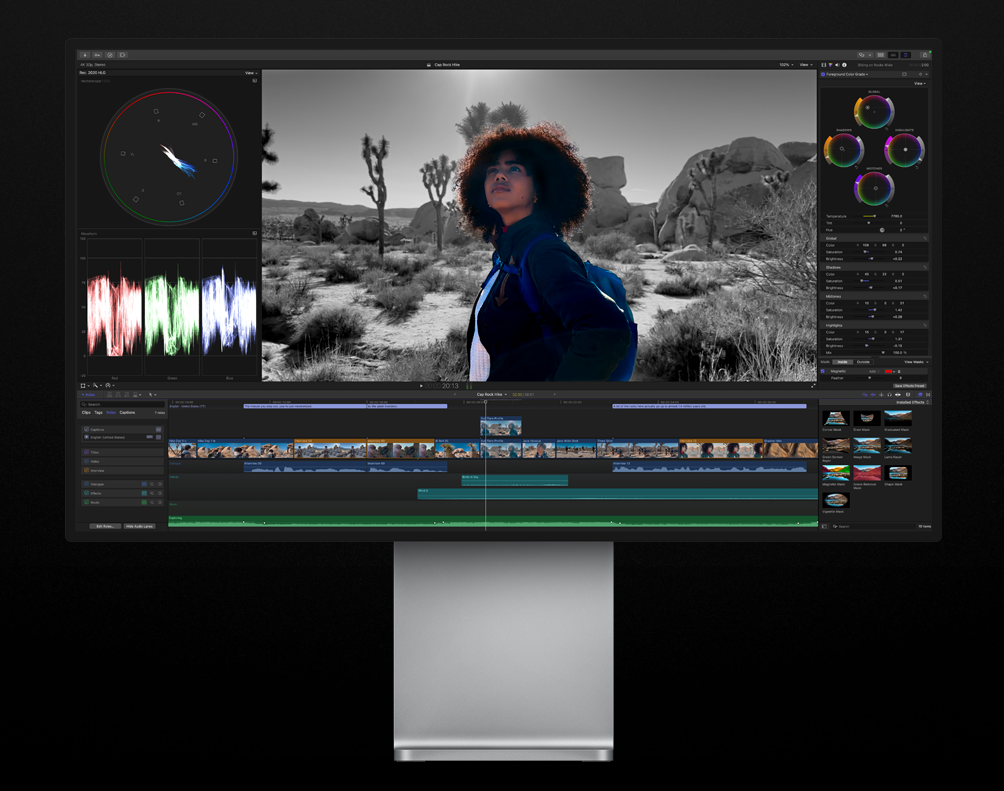This screenshot has height=791, width=1004.
Task: Click the Share export icon
Action: point(925,55)
